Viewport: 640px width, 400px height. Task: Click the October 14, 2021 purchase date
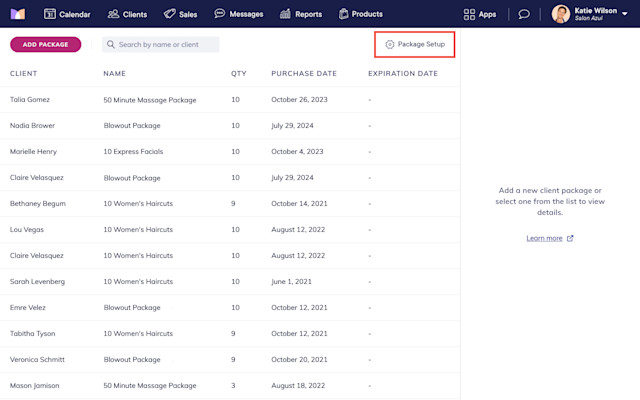click(299, 204)
